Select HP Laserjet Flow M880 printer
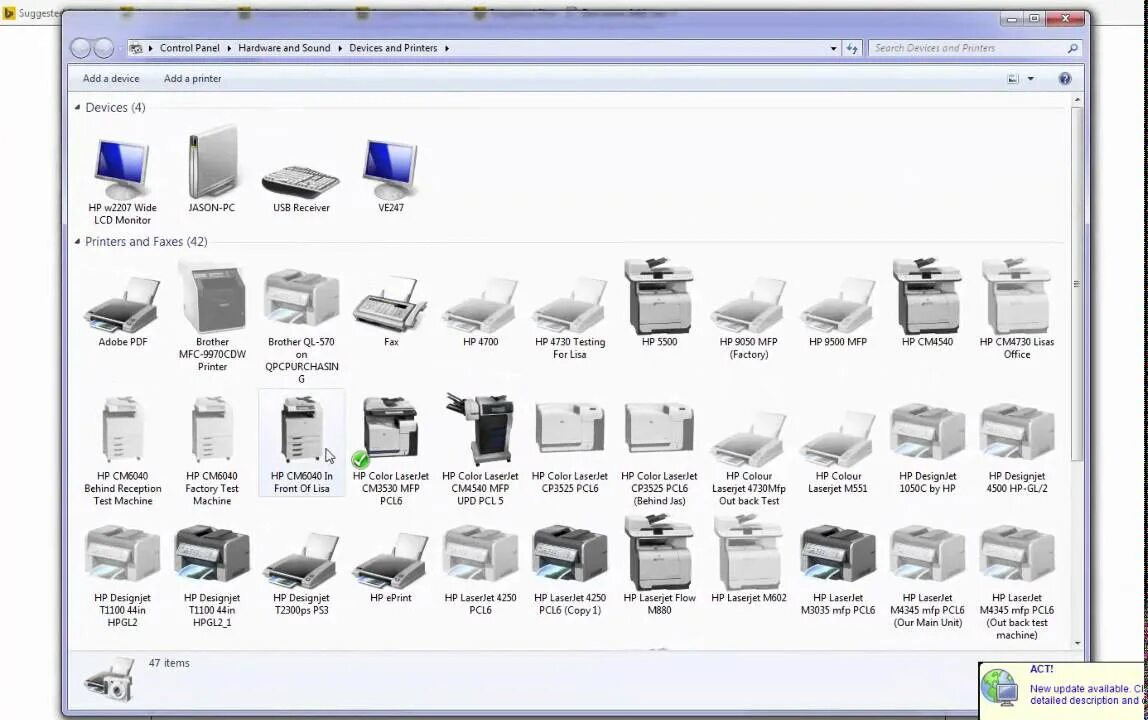 659,565
